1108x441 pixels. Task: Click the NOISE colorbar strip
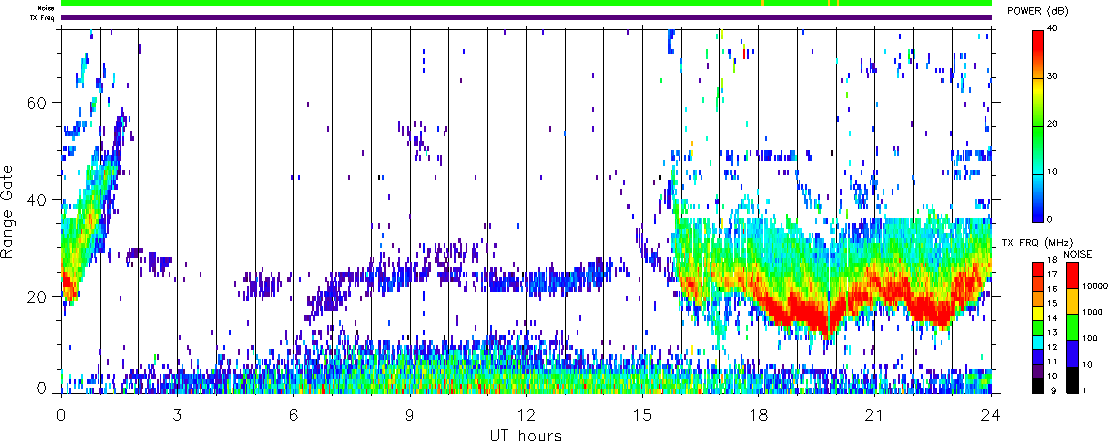[x=1072, y=327]
